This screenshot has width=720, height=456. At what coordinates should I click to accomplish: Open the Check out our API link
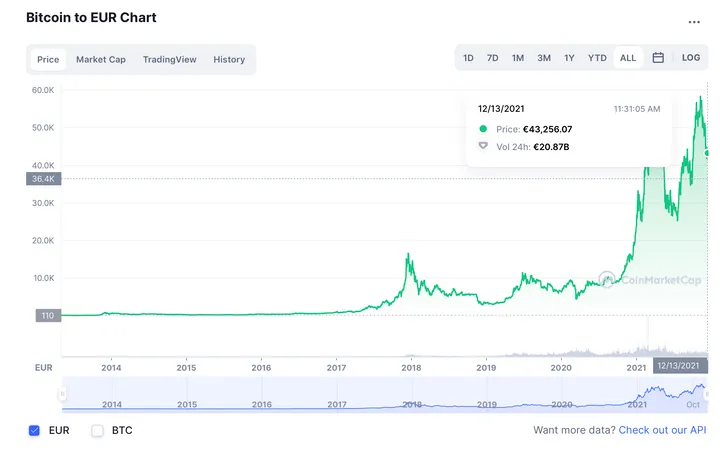pyautogui.click(x=662, y=430)
